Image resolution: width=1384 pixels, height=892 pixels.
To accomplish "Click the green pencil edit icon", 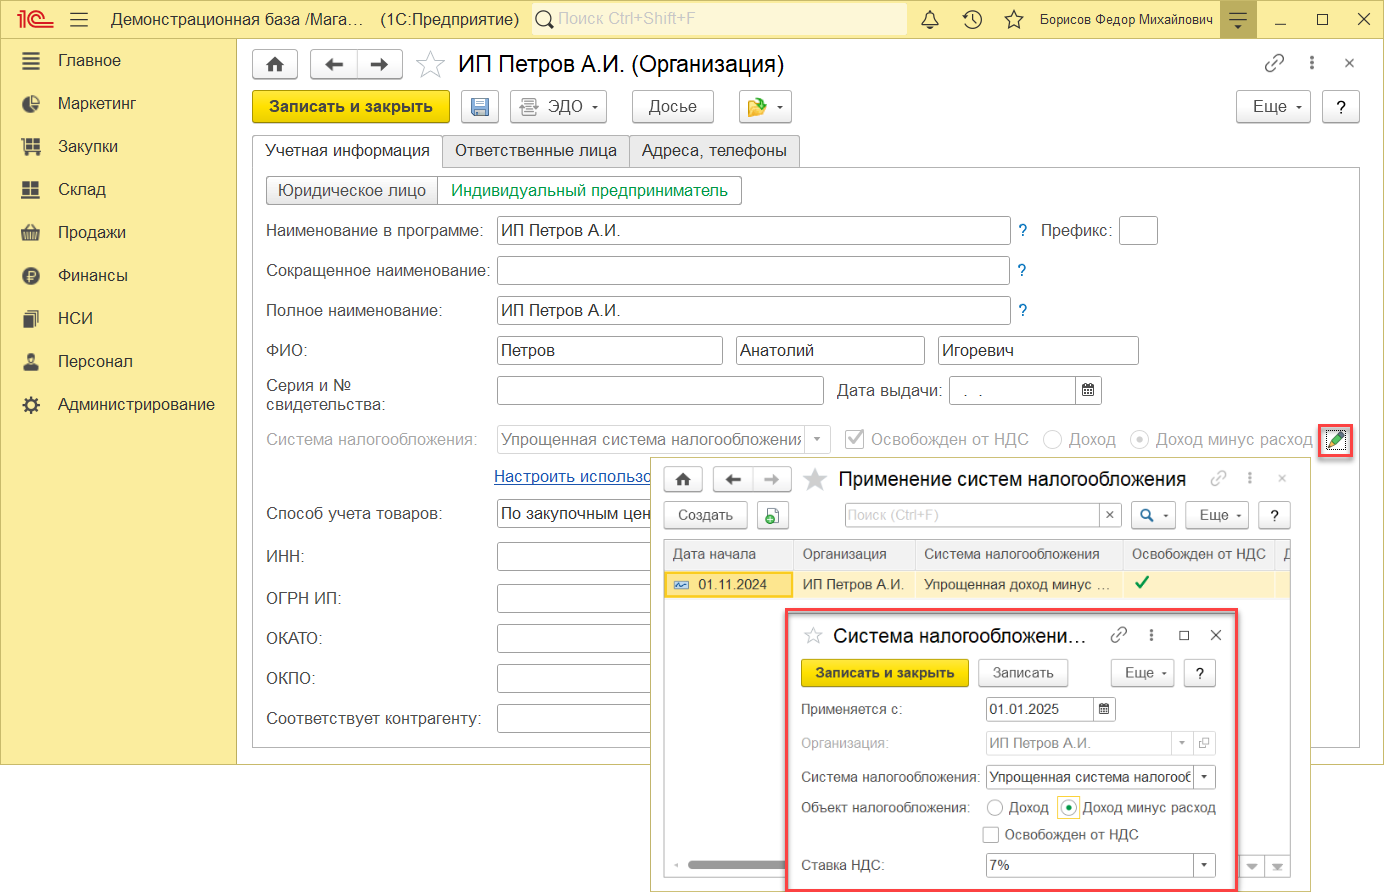I will 1336,440.
